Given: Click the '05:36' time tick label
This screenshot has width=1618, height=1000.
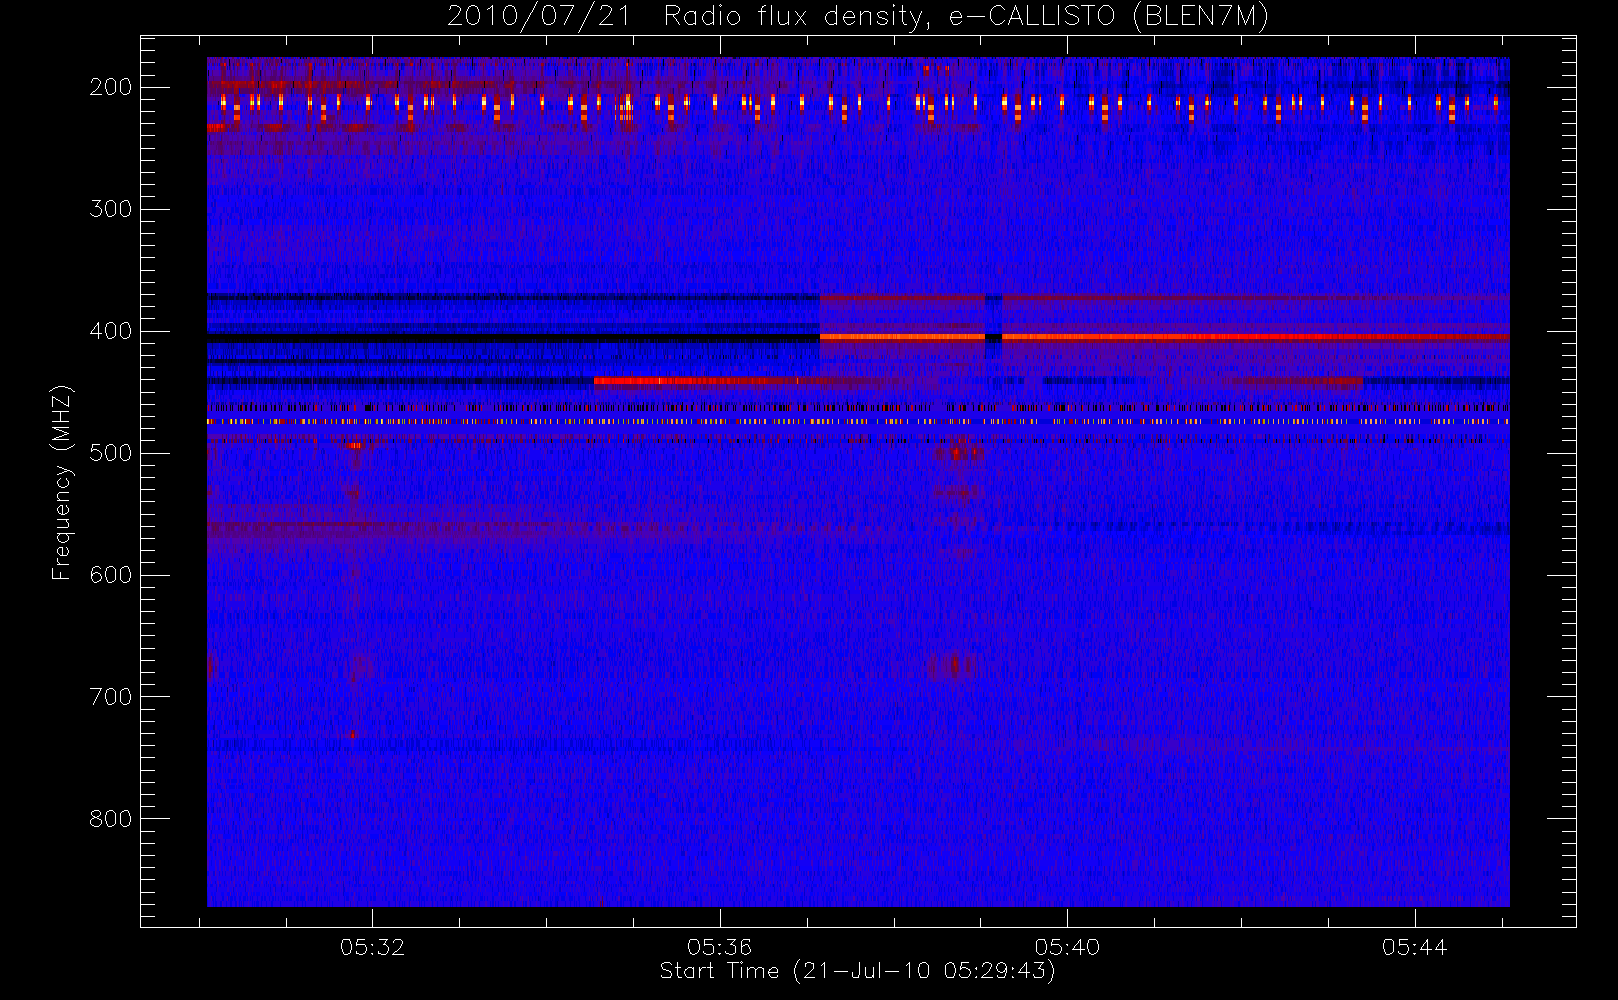Looking at the screenshot, I should (x=720, y=947).
